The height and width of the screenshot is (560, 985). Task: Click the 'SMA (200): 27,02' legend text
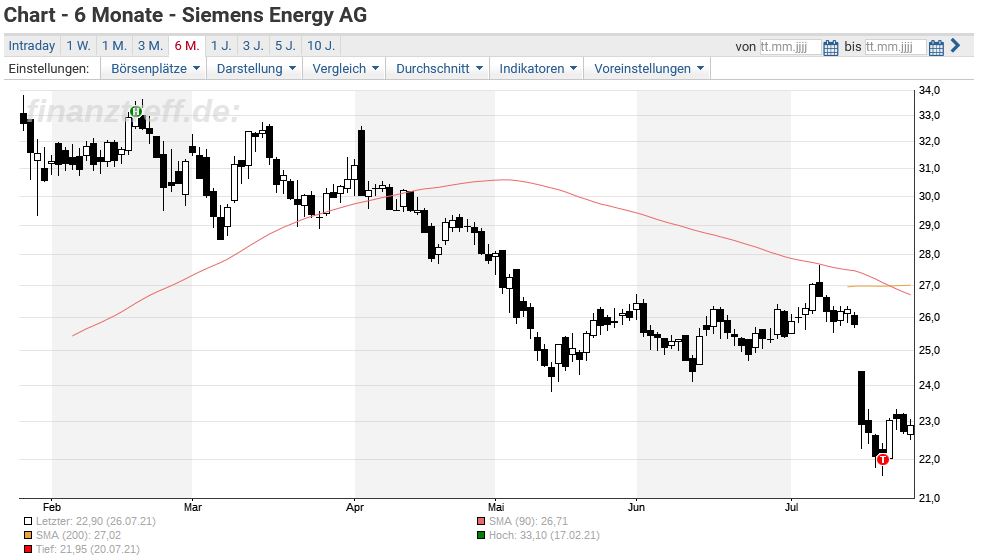(79, 535)
